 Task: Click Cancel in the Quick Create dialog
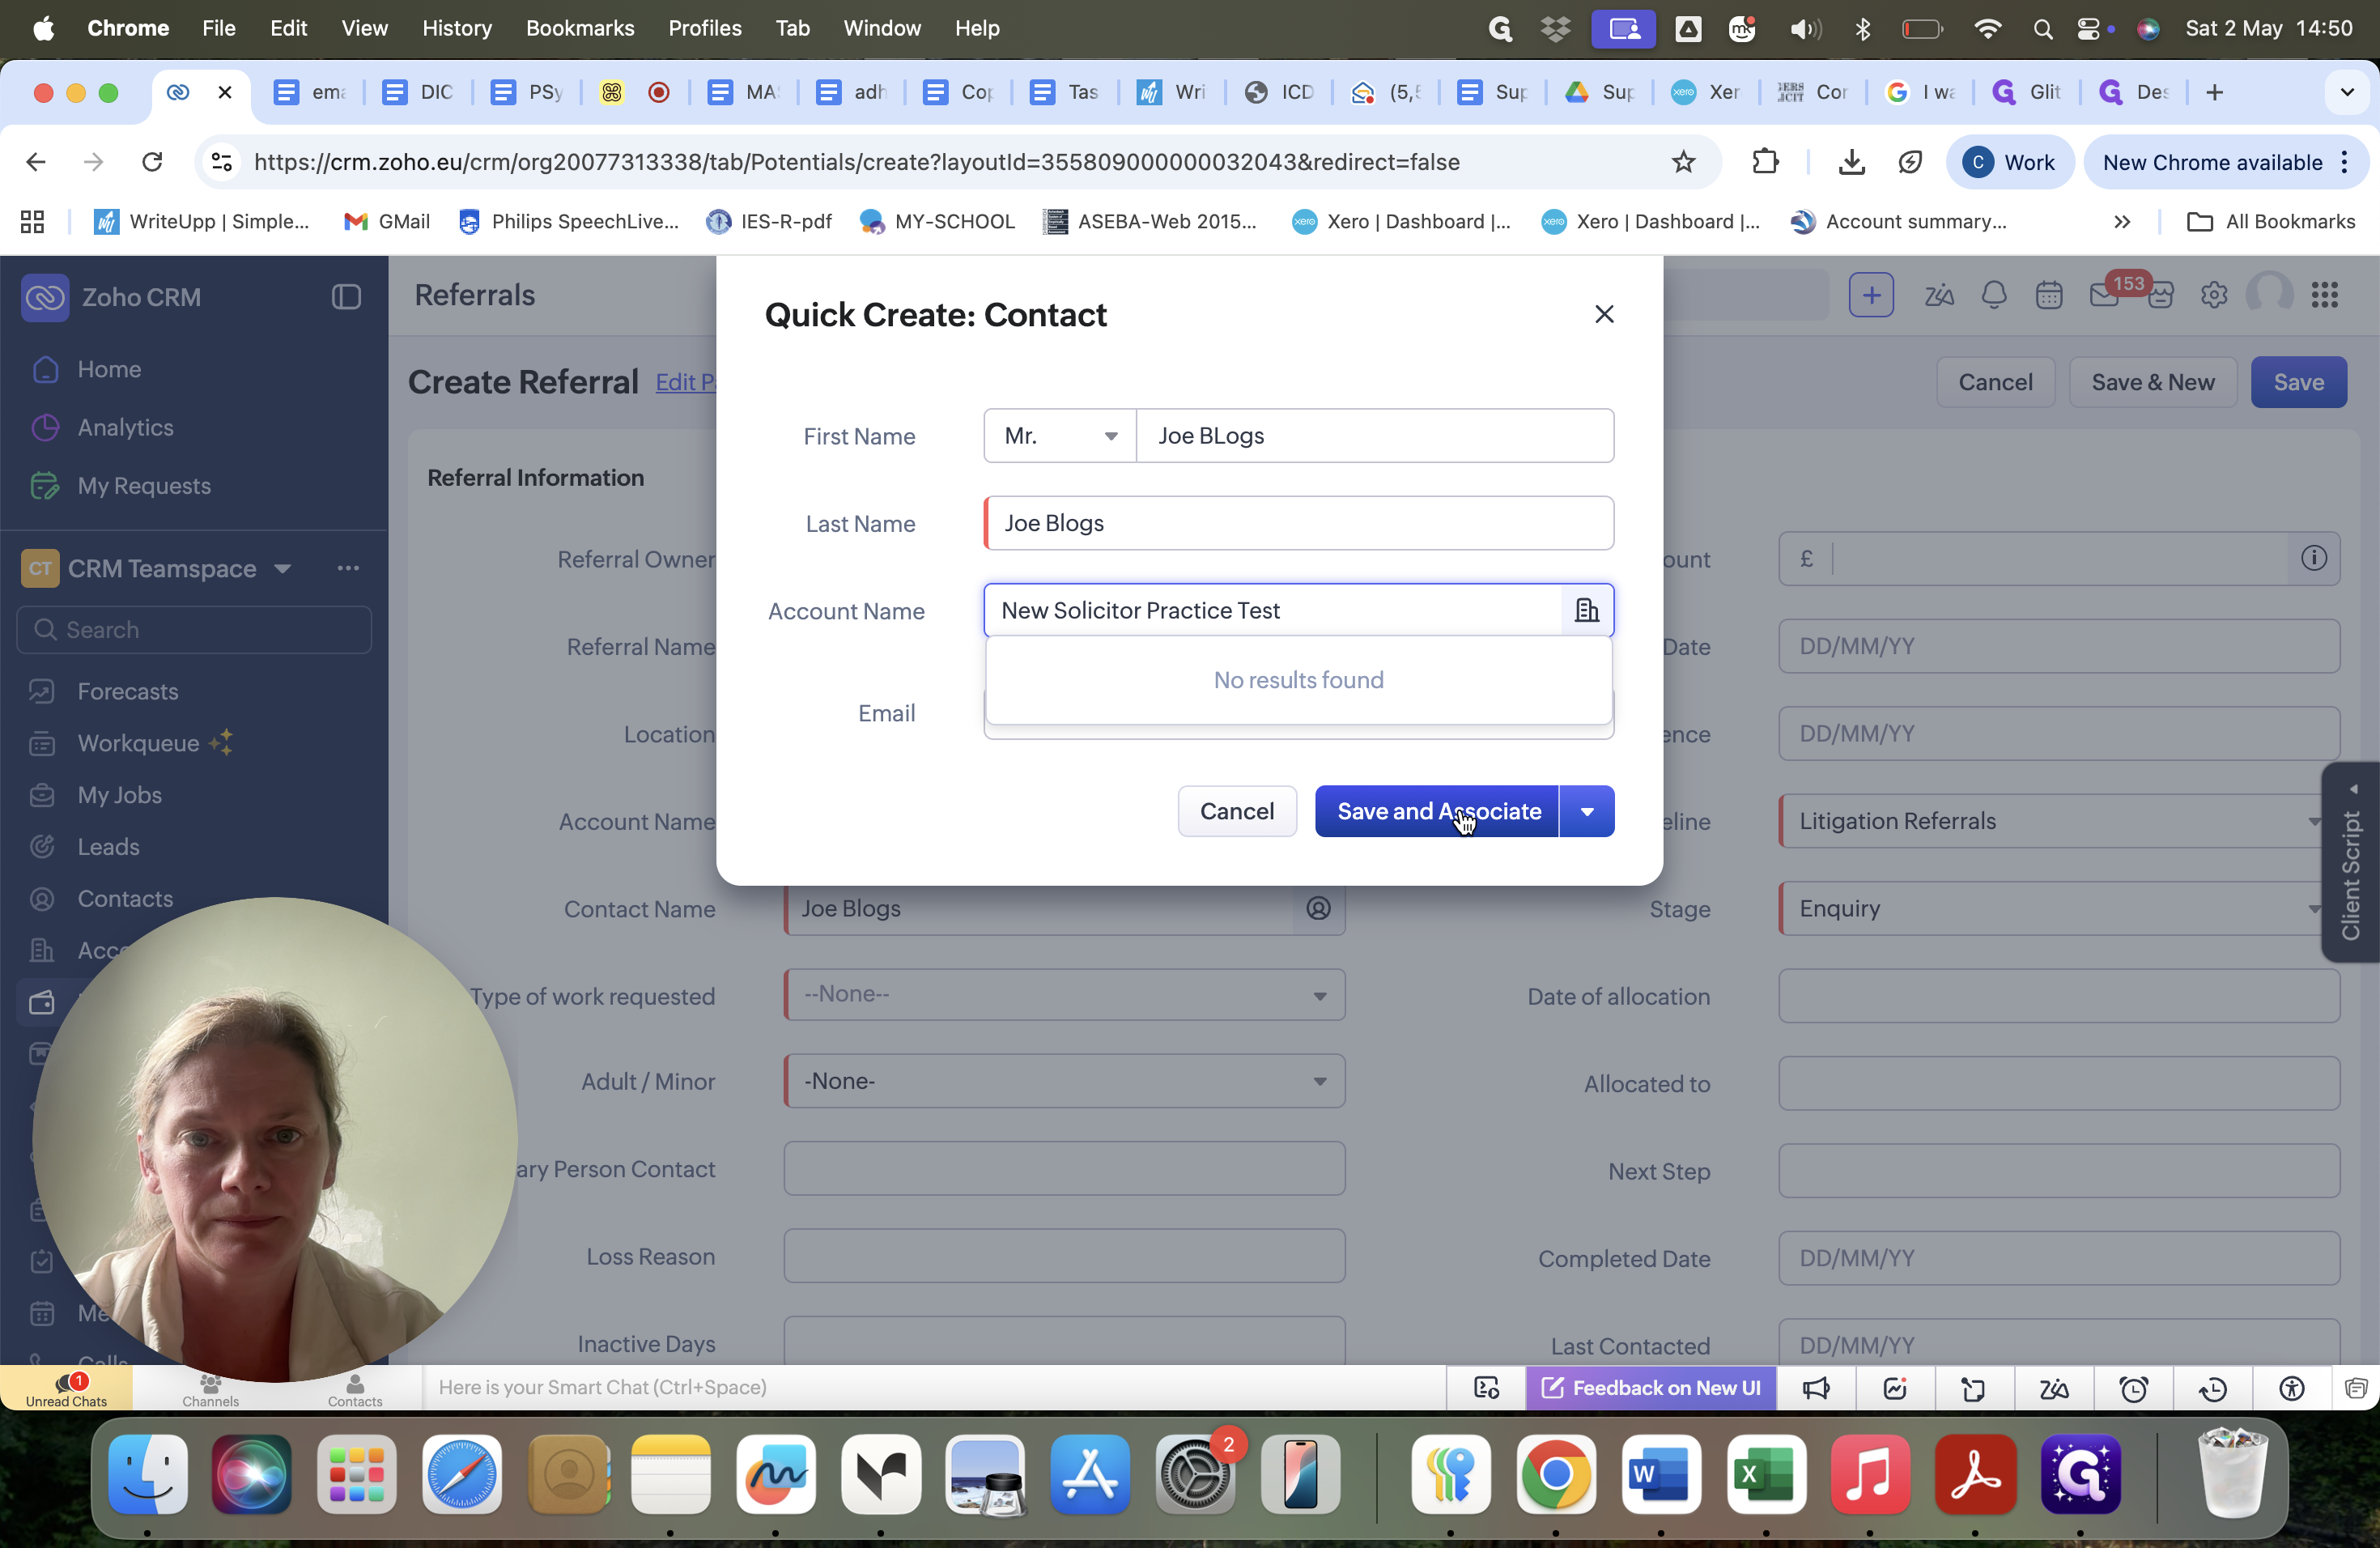(1237, 811)
